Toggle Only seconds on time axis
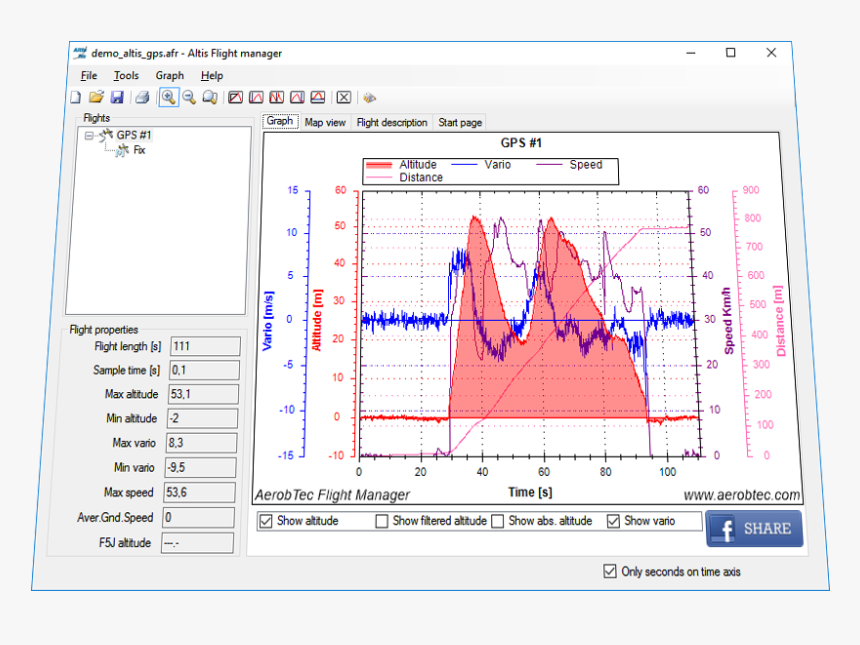860x645 pixels. click(x=610, y=572)
